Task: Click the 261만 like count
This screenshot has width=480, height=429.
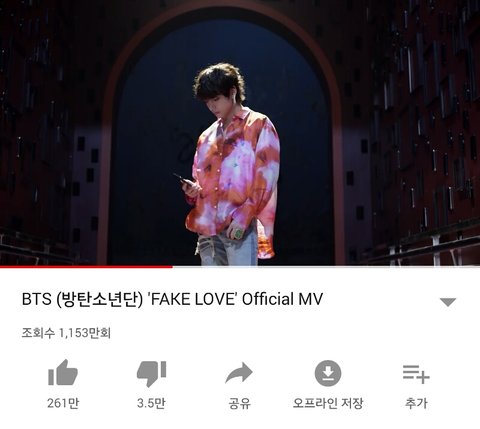Action: click(x=63, y=403)
